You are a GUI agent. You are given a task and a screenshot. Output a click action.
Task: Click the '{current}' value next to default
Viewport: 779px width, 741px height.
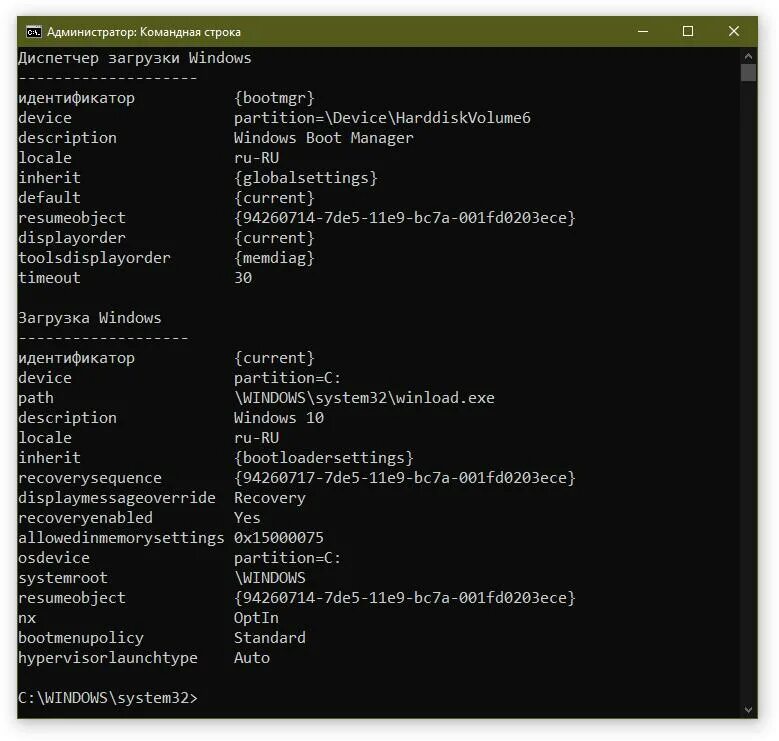[x=274, y=198]
